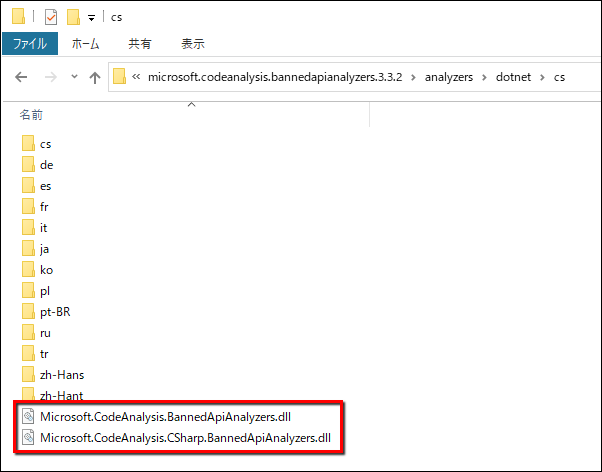Viewport: 602px width, 472px height.
Task: Open the Customize Quick Access Toolbar dropdown
Action: (91, 18)
